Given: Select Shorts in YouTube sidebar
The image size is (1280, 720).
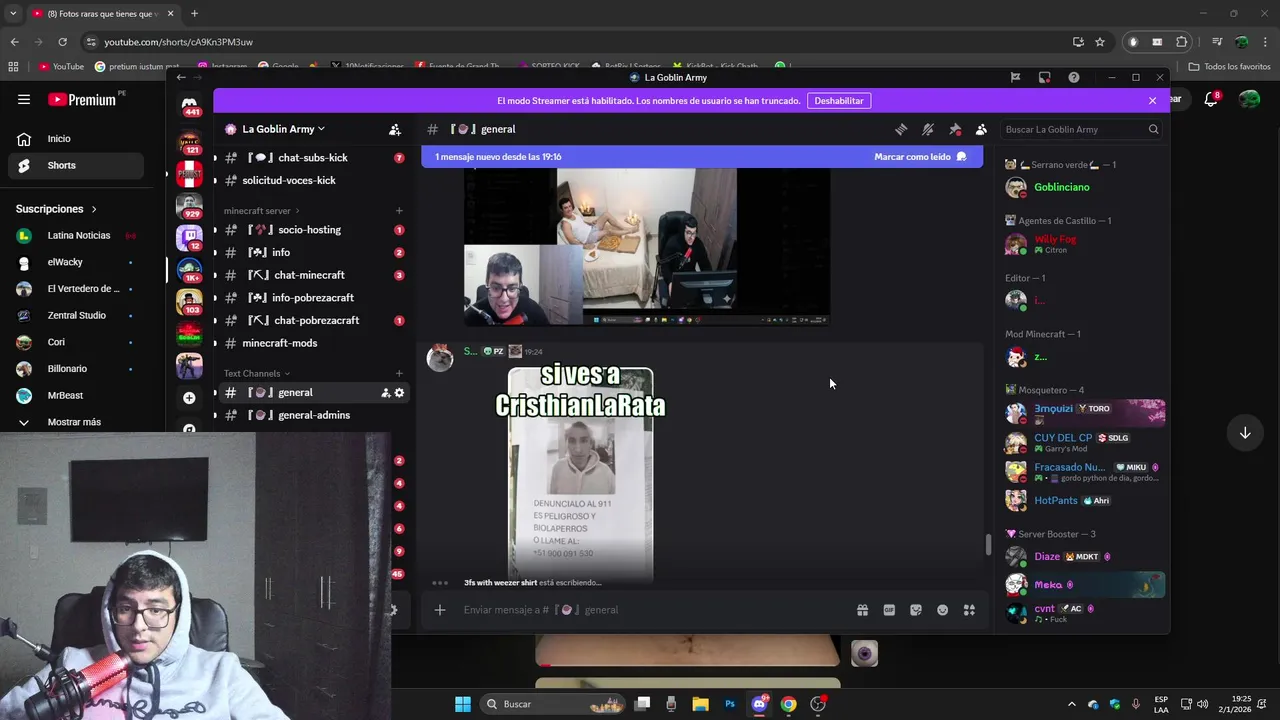Looking at the screenshot, I should [76, 166].
